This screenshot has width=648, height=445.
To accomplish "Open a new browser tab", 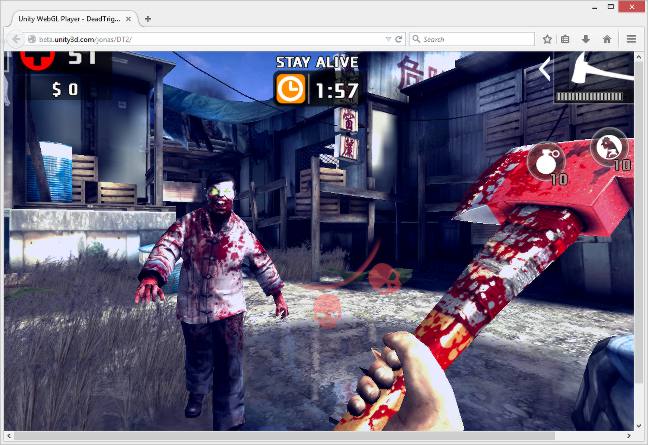I will click(148, 19).
